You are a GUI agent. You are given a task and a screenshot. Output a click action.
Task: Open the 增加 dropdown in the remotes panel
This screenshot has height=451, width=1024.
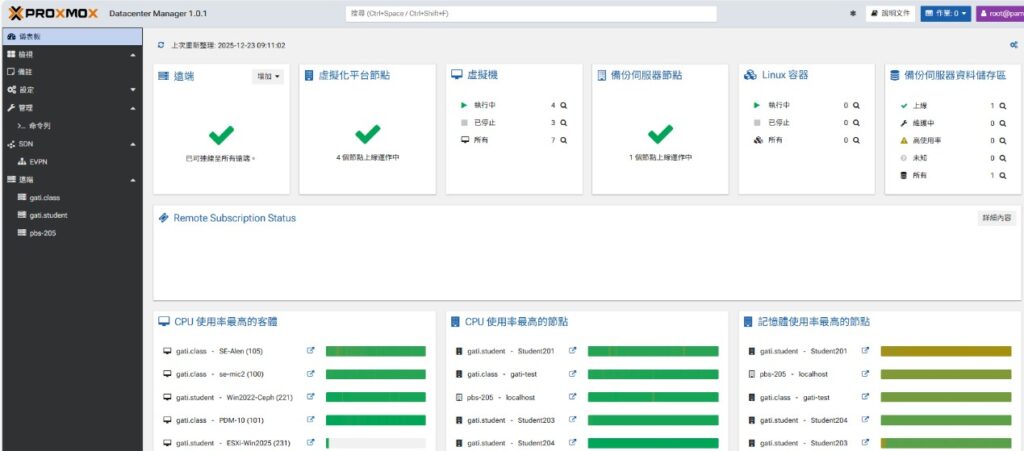[268, 76]
